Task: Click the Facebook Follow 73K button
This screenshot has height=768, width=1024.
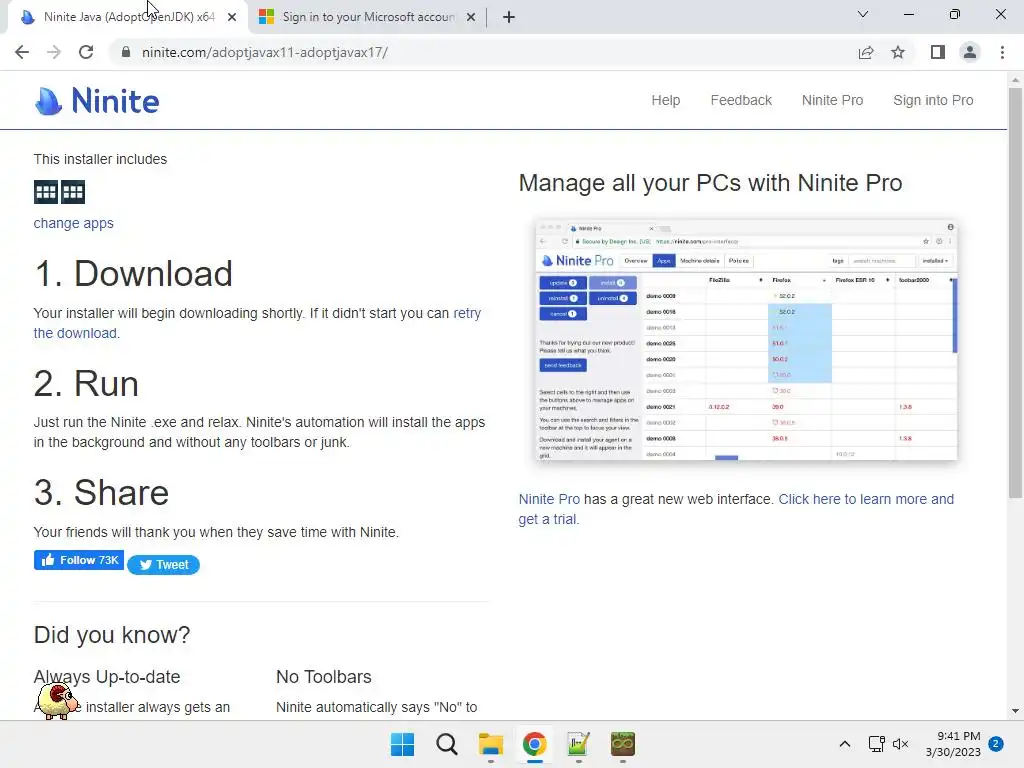Action: (x=78, y=560)
